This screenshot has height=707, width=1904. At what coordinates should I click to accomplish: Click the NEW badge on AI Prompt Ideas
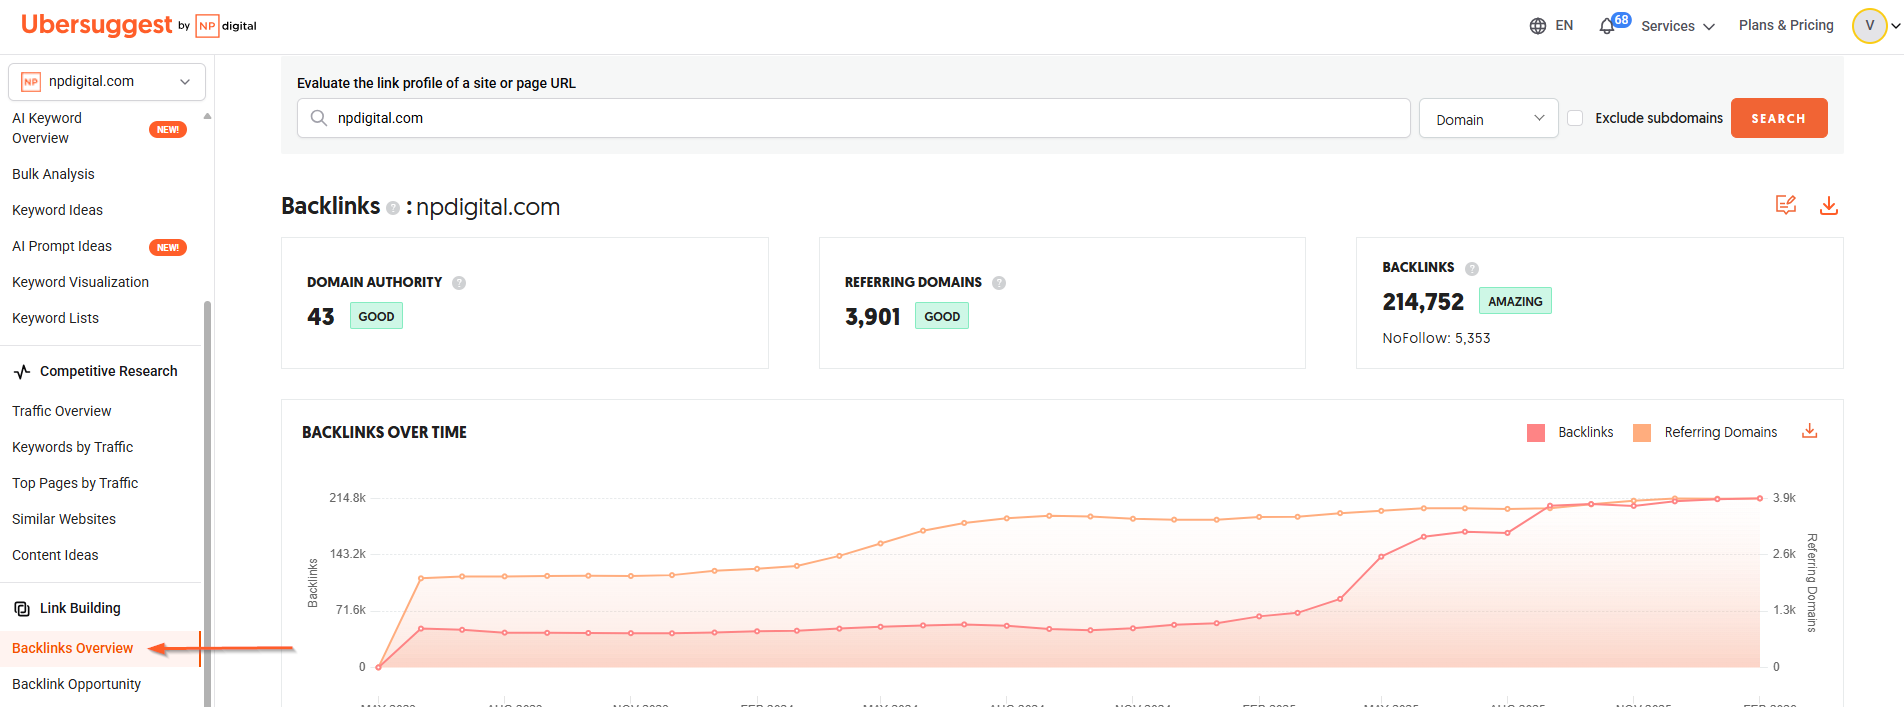click(168, 247)
